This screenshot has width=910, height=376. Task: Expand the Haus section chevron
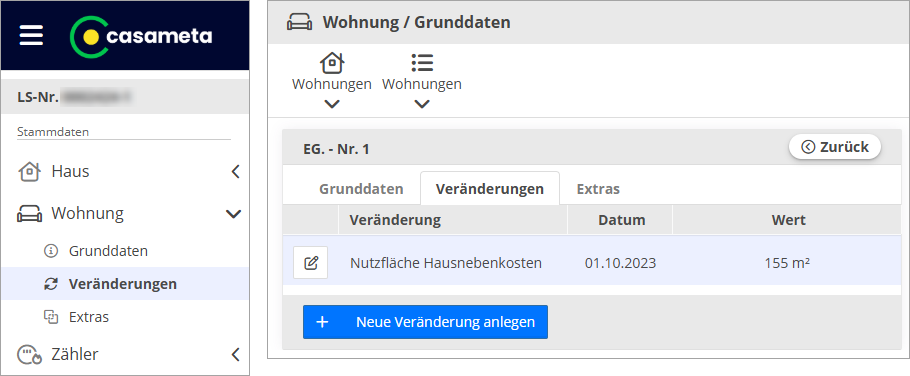(x=235, y=172)
